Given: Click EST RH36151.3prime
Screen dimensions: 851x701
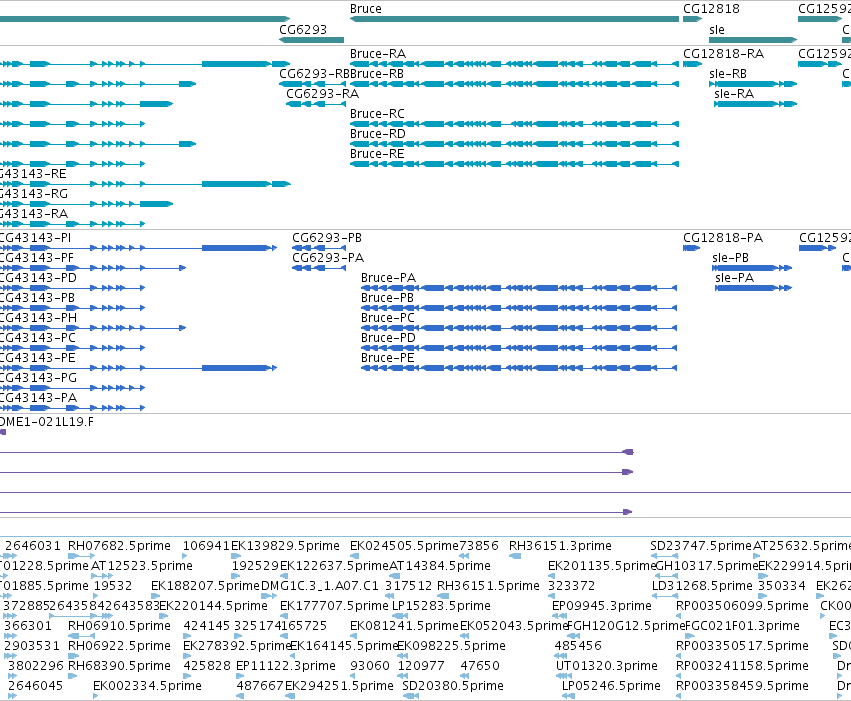Looking at the screenshot, I should coord(560,546).
